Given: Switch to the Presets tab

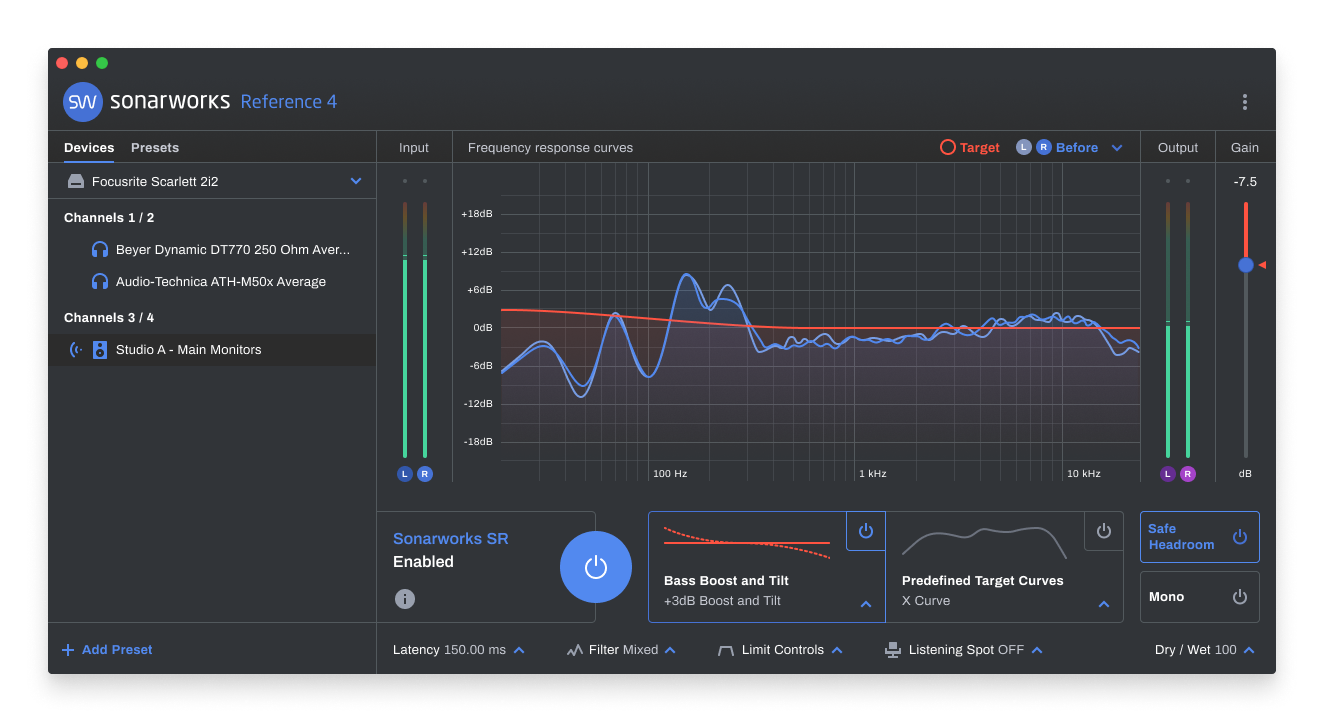Looking at the screenshot, I should point(155,148).
